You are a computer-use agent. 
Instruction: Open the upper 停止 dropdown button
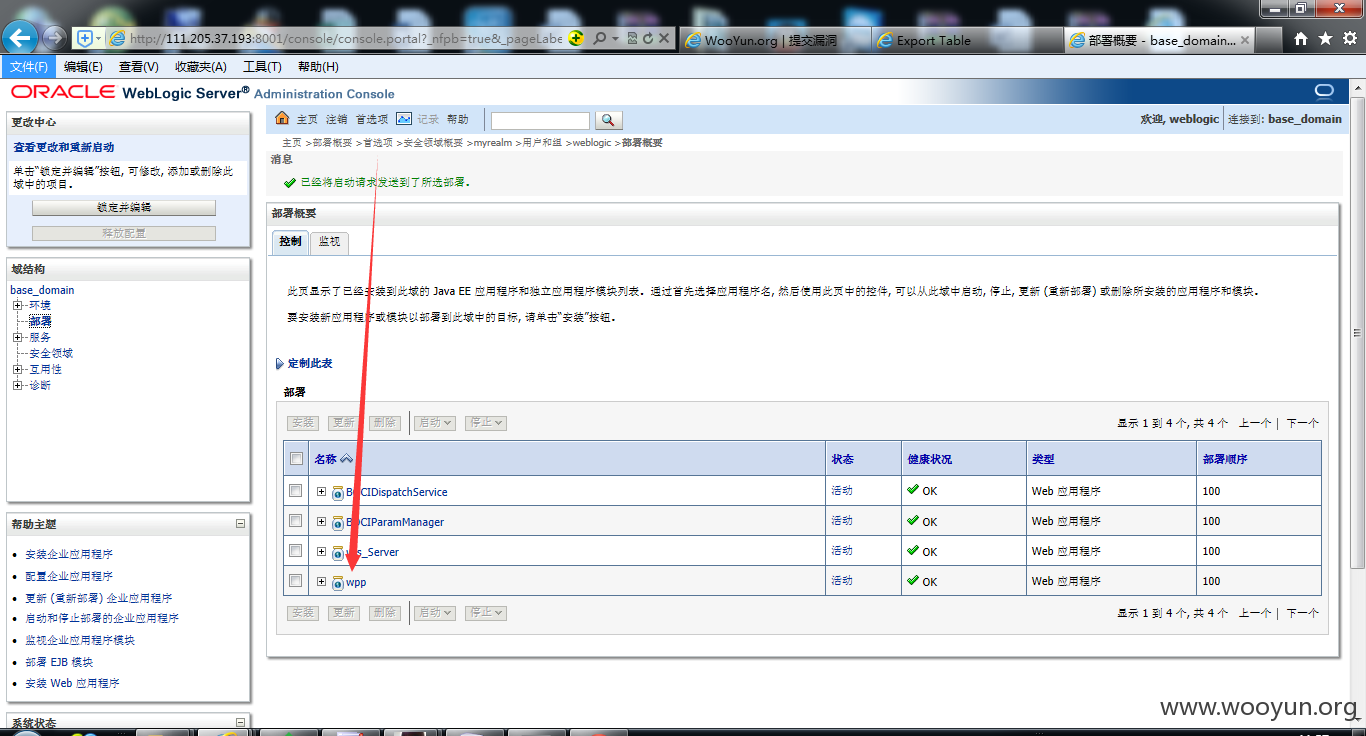[x=486, y=423]
